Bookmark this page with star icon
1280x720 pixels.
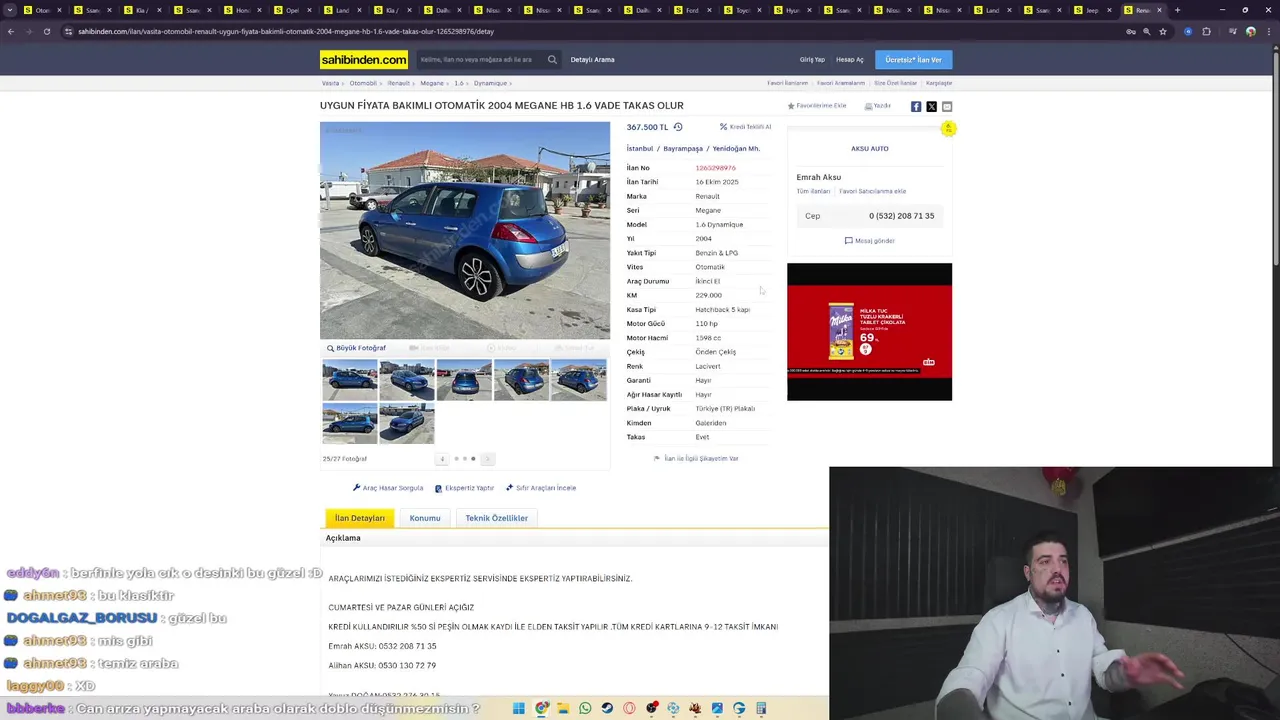point(1162,31)
